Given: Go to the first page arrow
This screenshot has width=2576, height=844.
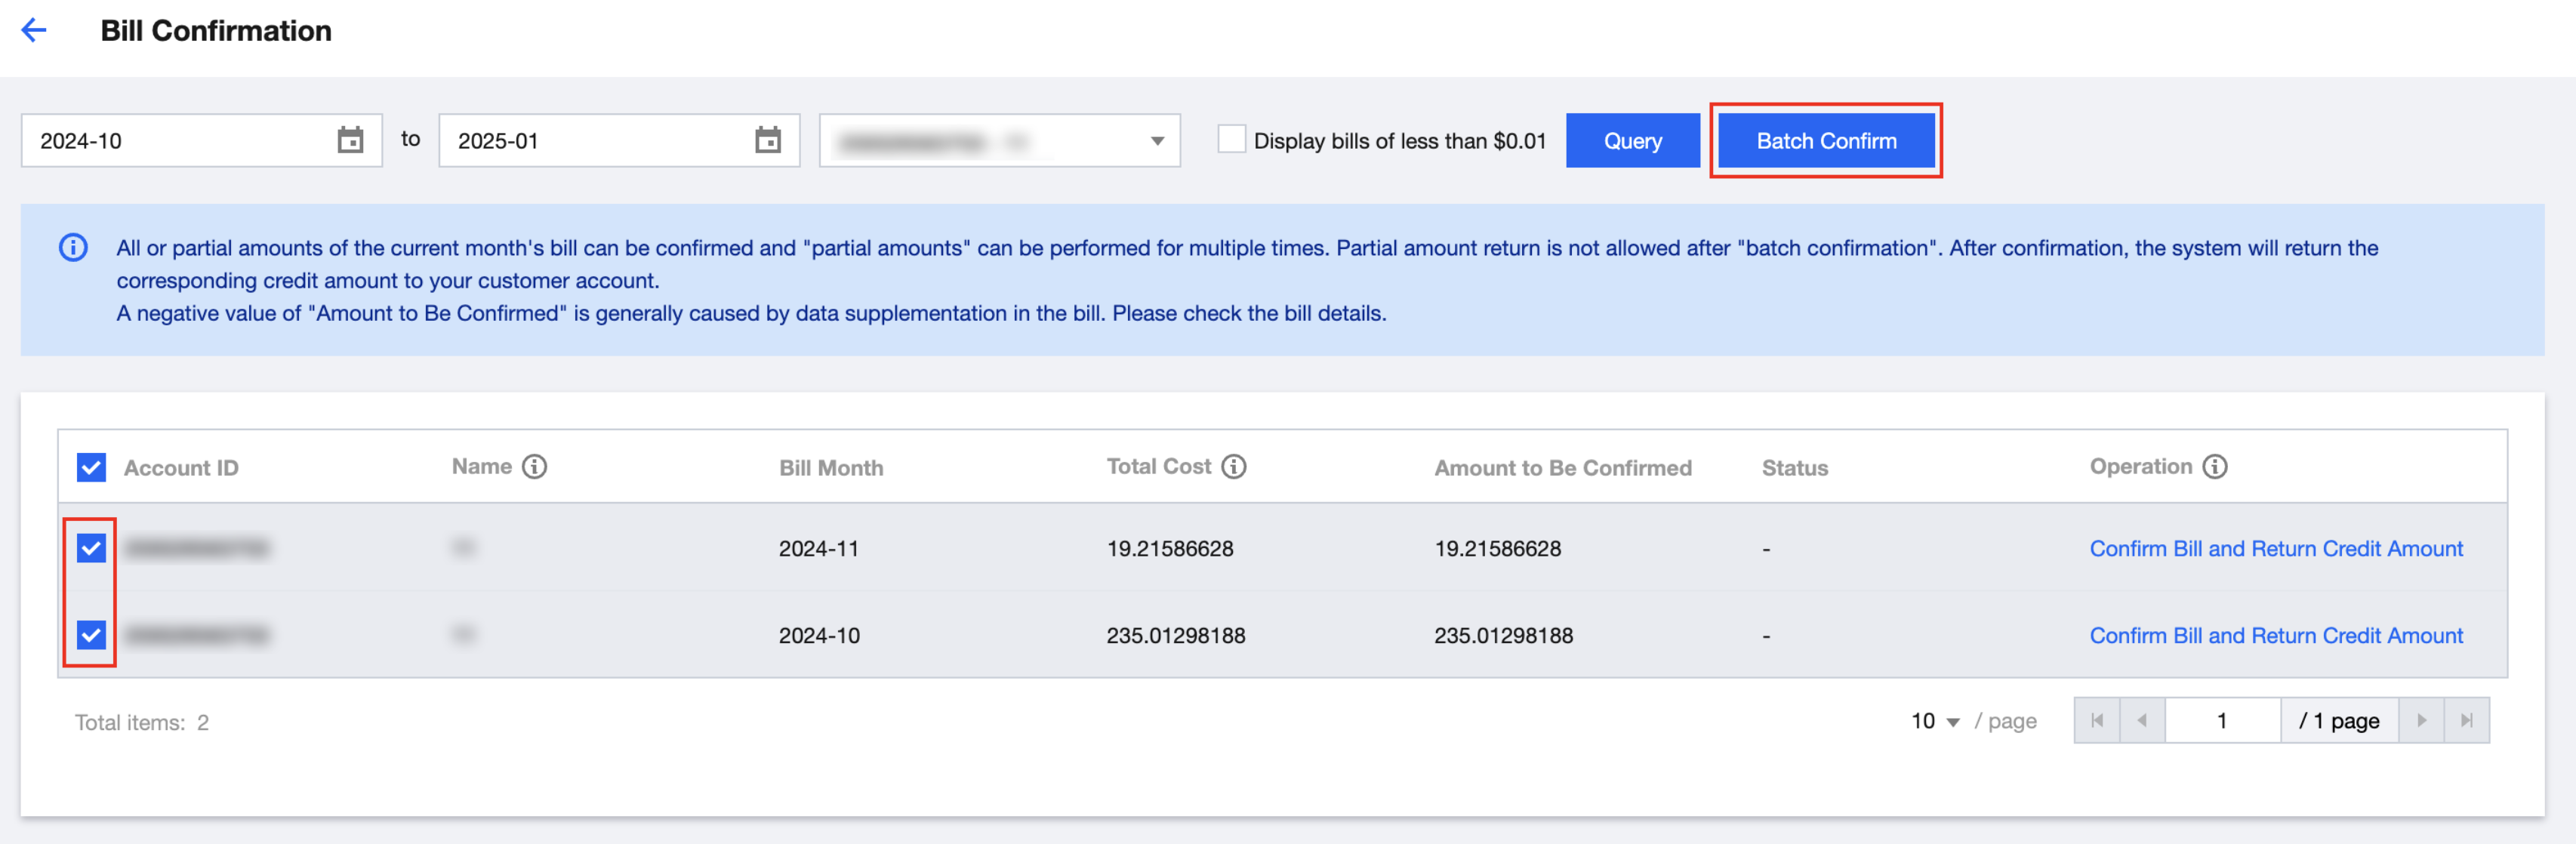Looking at the screenshot, I should (x=2097, y=721).
